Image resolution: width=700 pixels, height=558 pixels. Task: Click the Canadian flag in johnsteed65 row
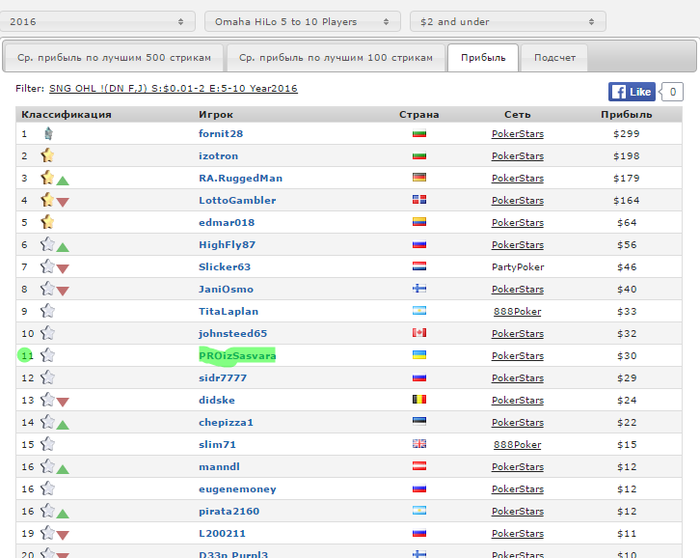pos(419,333)
